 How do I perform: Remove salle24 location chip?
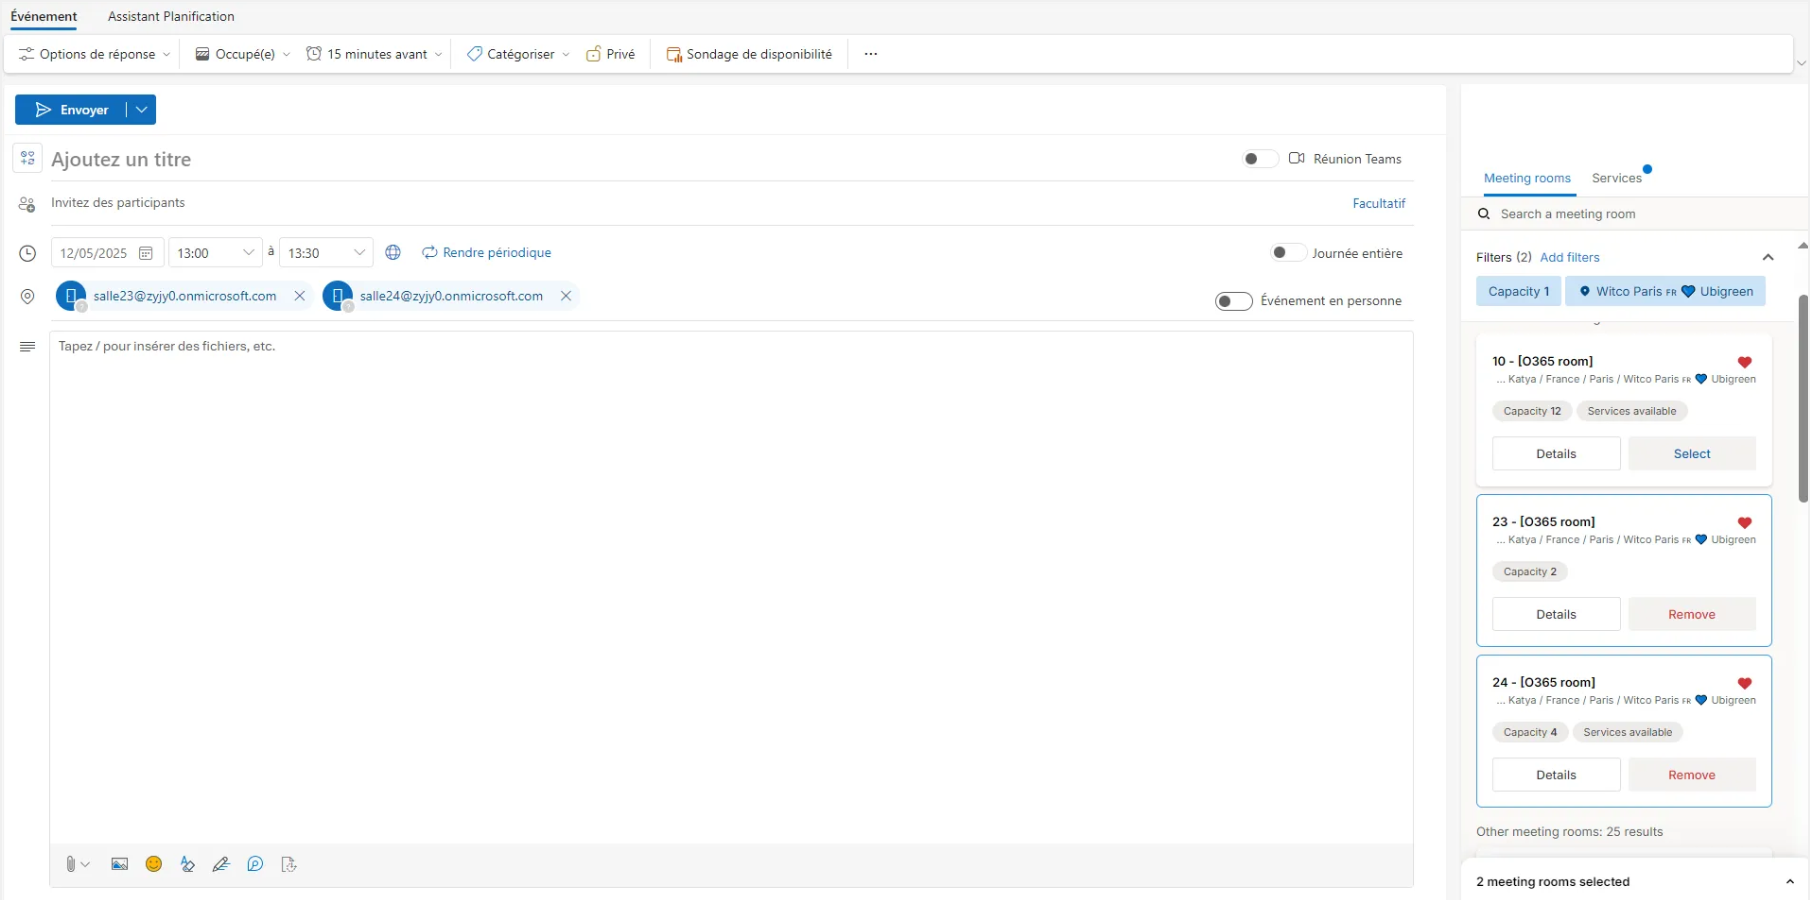click(x=566, y=296)
